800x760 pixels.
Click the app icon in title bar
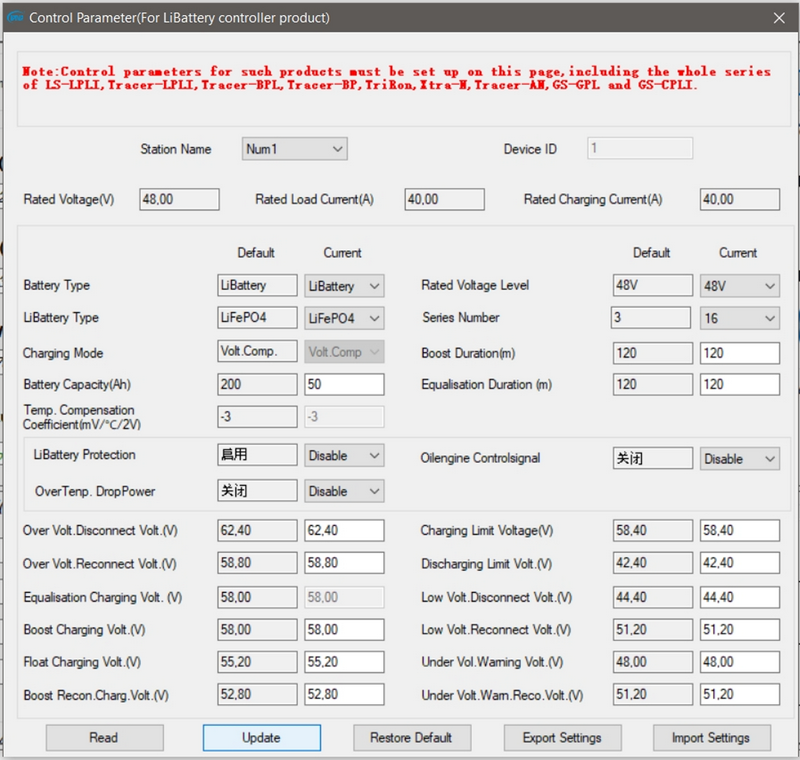(x=14, y=17)
